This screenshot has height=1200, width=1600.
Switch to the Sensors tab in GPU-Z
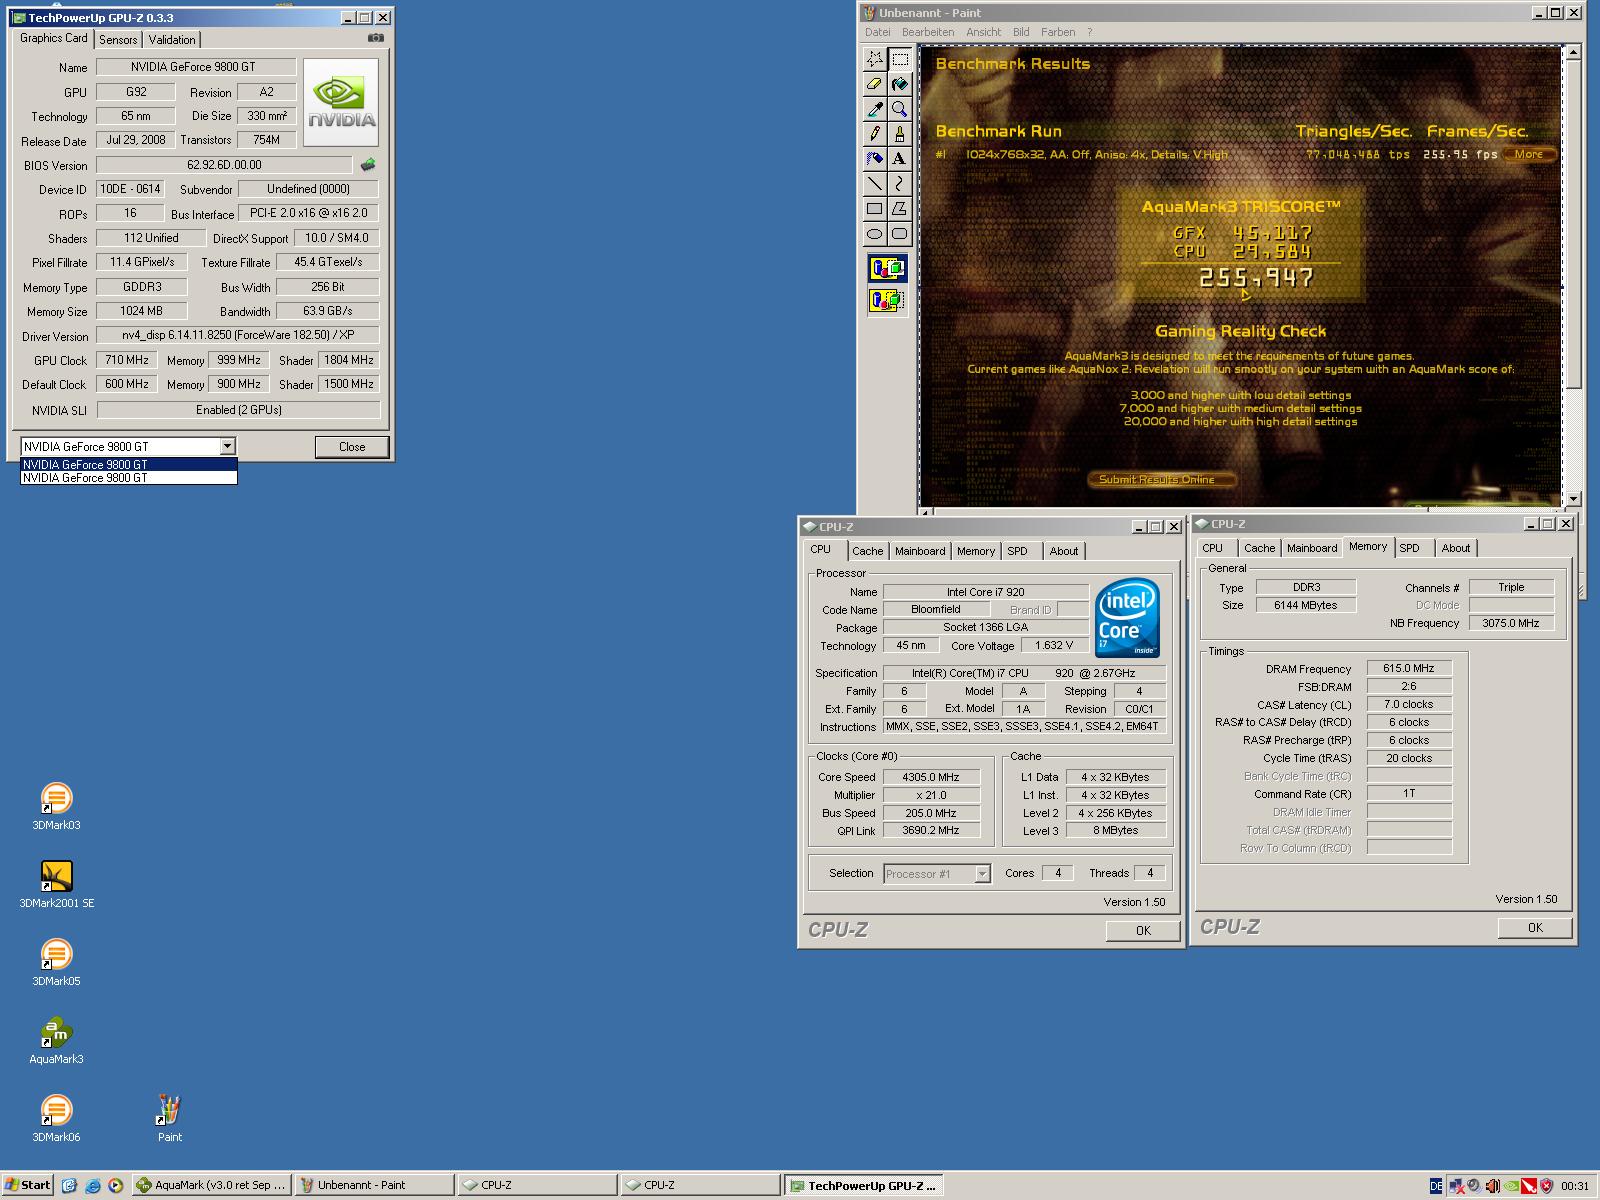click(118, 39)
